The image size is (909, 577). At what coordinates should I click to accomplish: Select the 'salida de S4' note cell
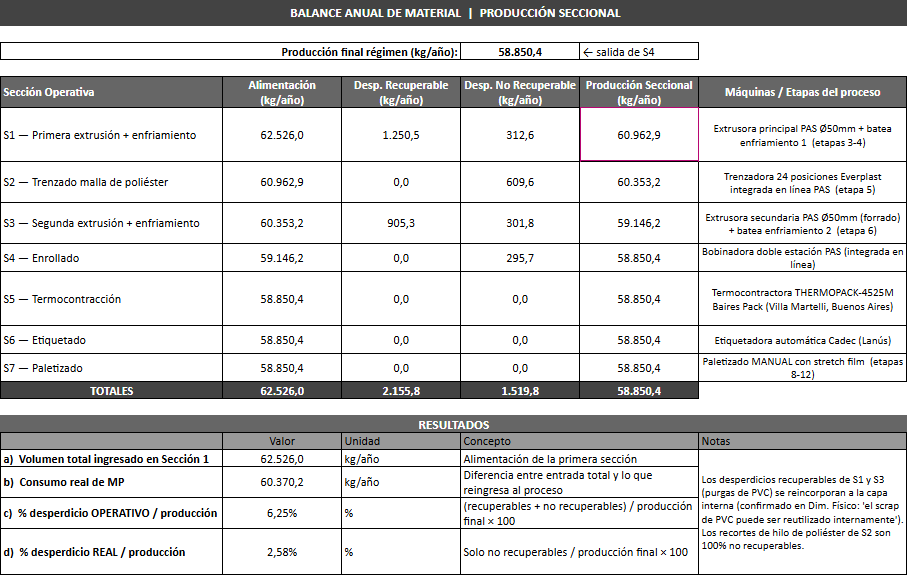(639, 52)
